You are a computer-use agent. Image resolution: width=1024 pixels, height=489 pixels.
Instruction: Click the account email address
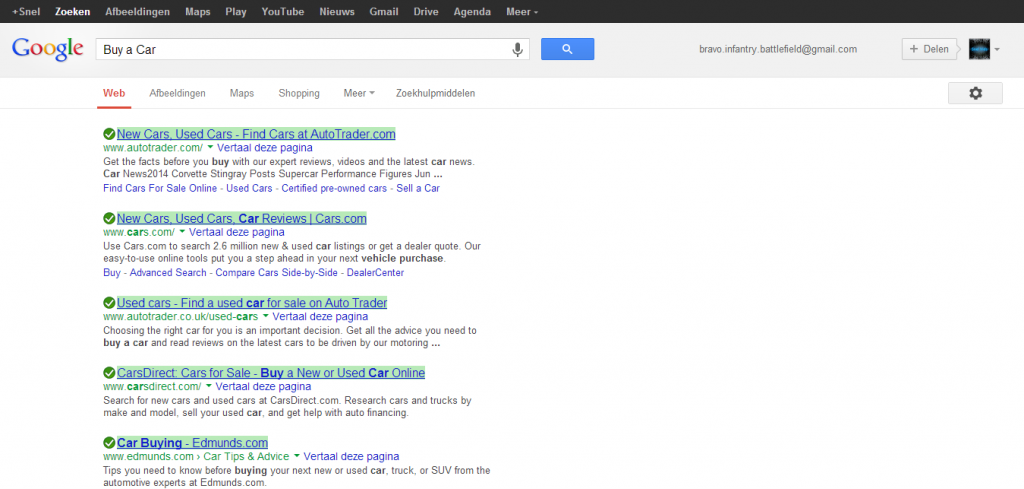point(778,49)
